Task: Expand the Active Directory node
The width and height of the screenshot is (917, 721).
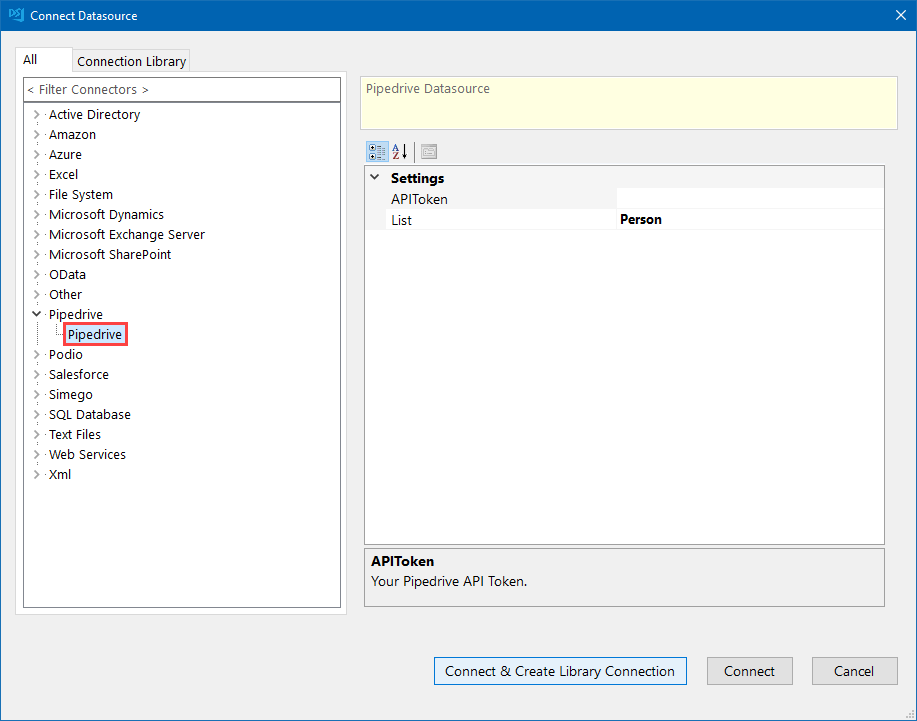Action: point(36,115)
